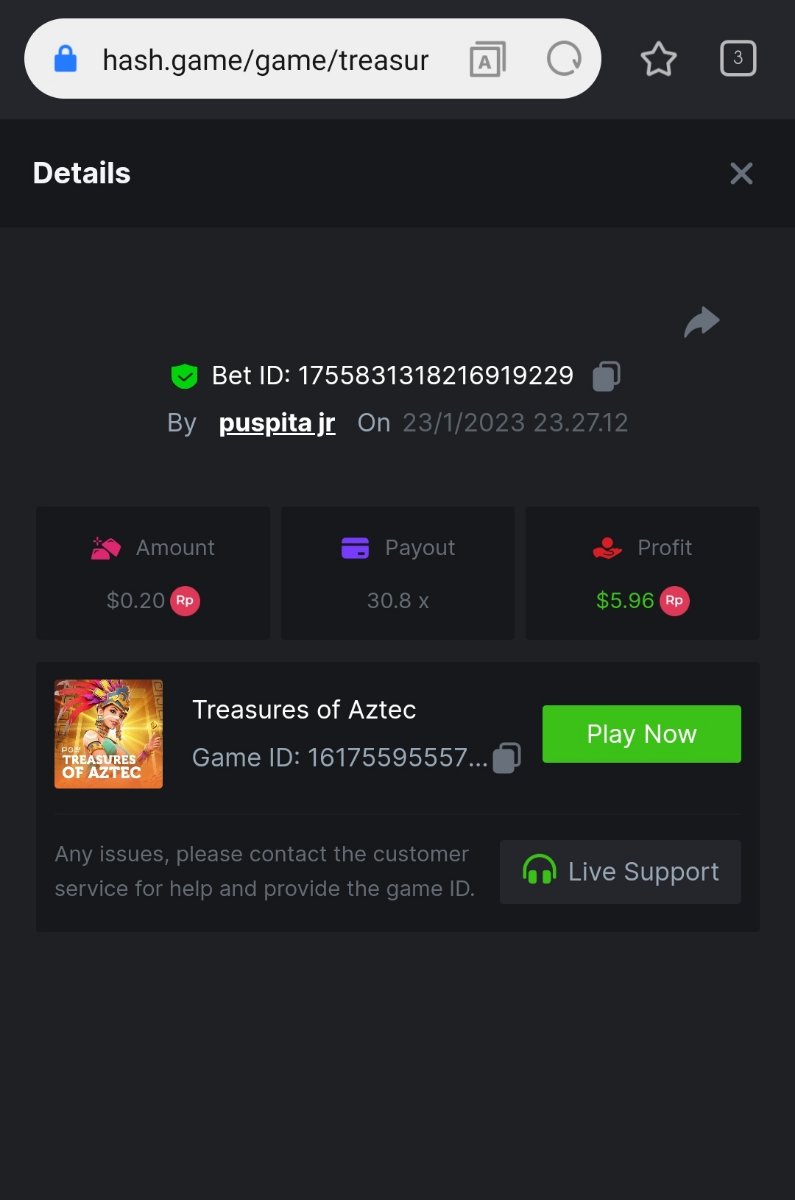Click the padlock site security icon

(x=65, y=59)
